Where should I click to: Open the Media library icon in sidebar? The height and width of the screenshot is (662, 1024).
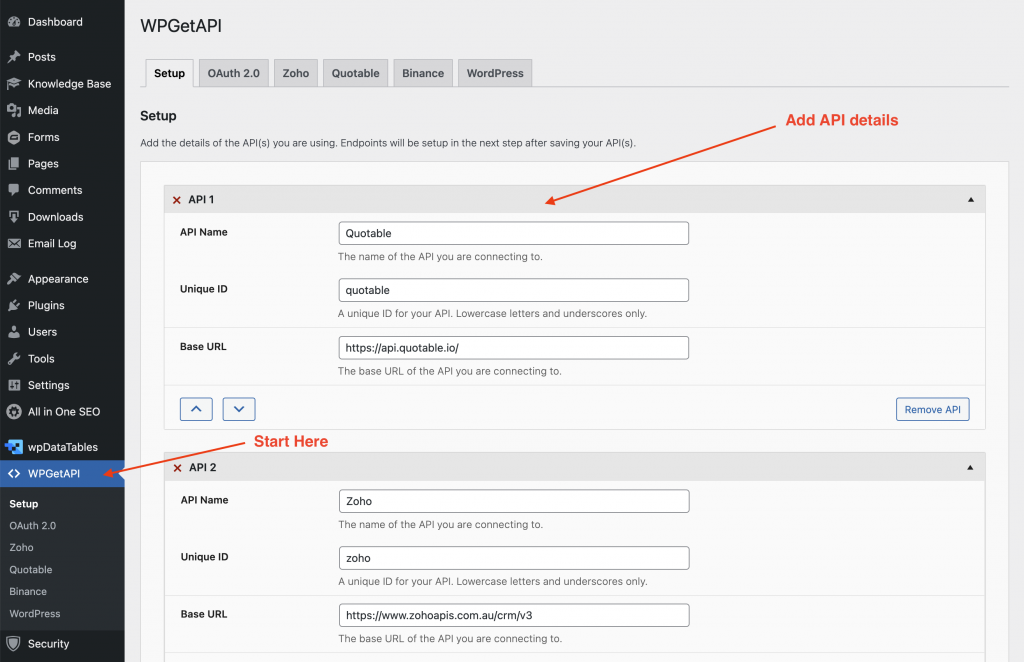tap(14, 110)
